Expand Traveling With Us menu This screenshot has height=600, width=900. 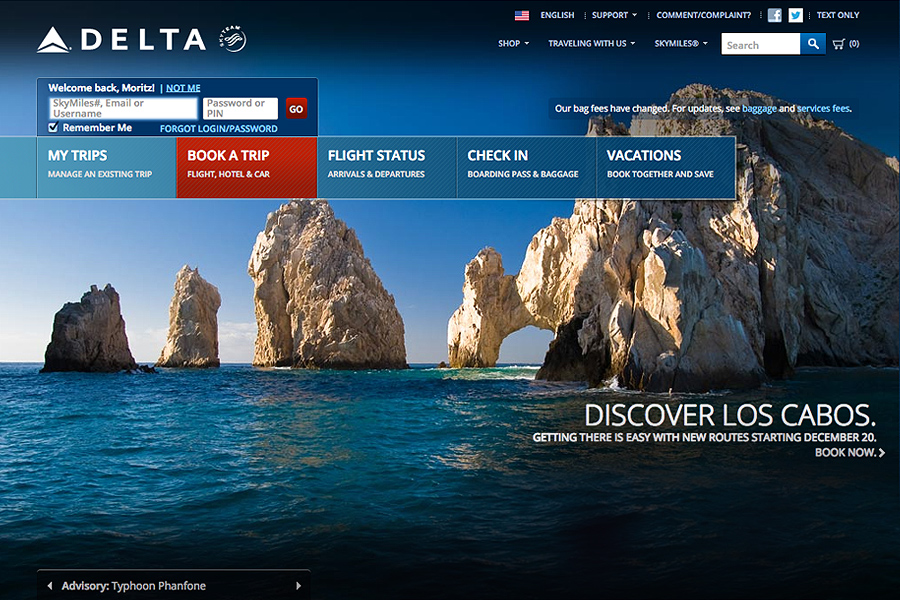[592, 44]
